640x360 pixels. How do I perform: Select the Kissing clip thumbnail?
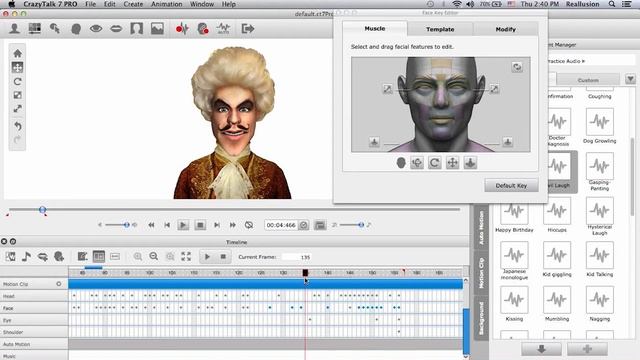tap(514, 300)
